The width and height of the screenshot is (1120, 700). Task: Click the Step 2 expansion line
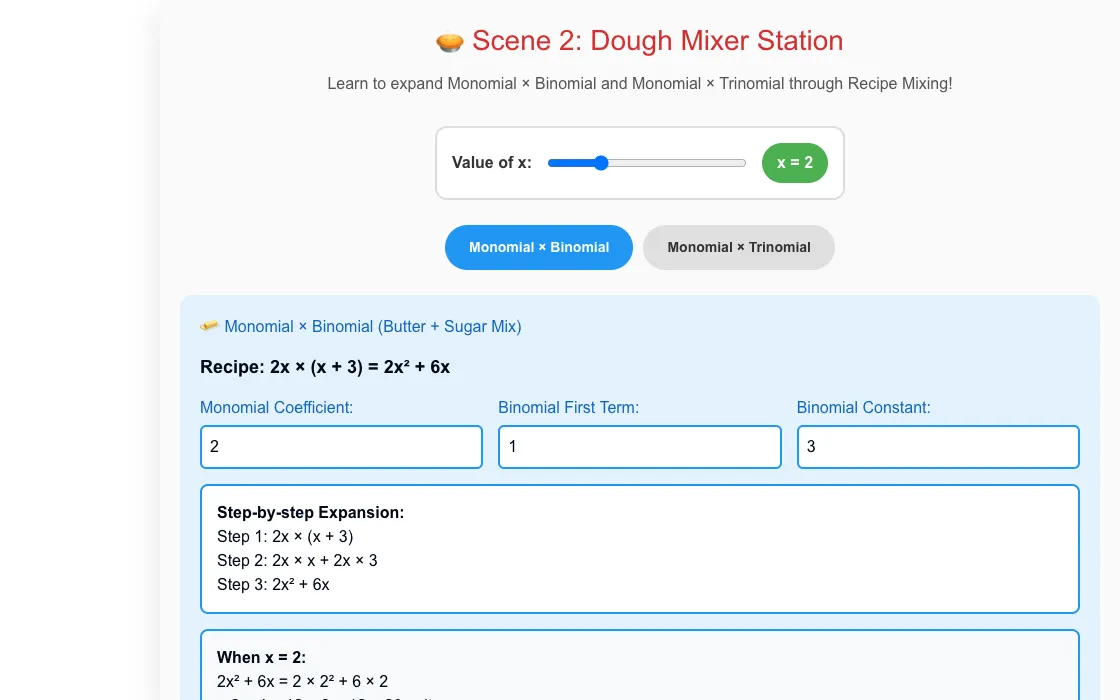pyautogui.click(x=297, y=560)
